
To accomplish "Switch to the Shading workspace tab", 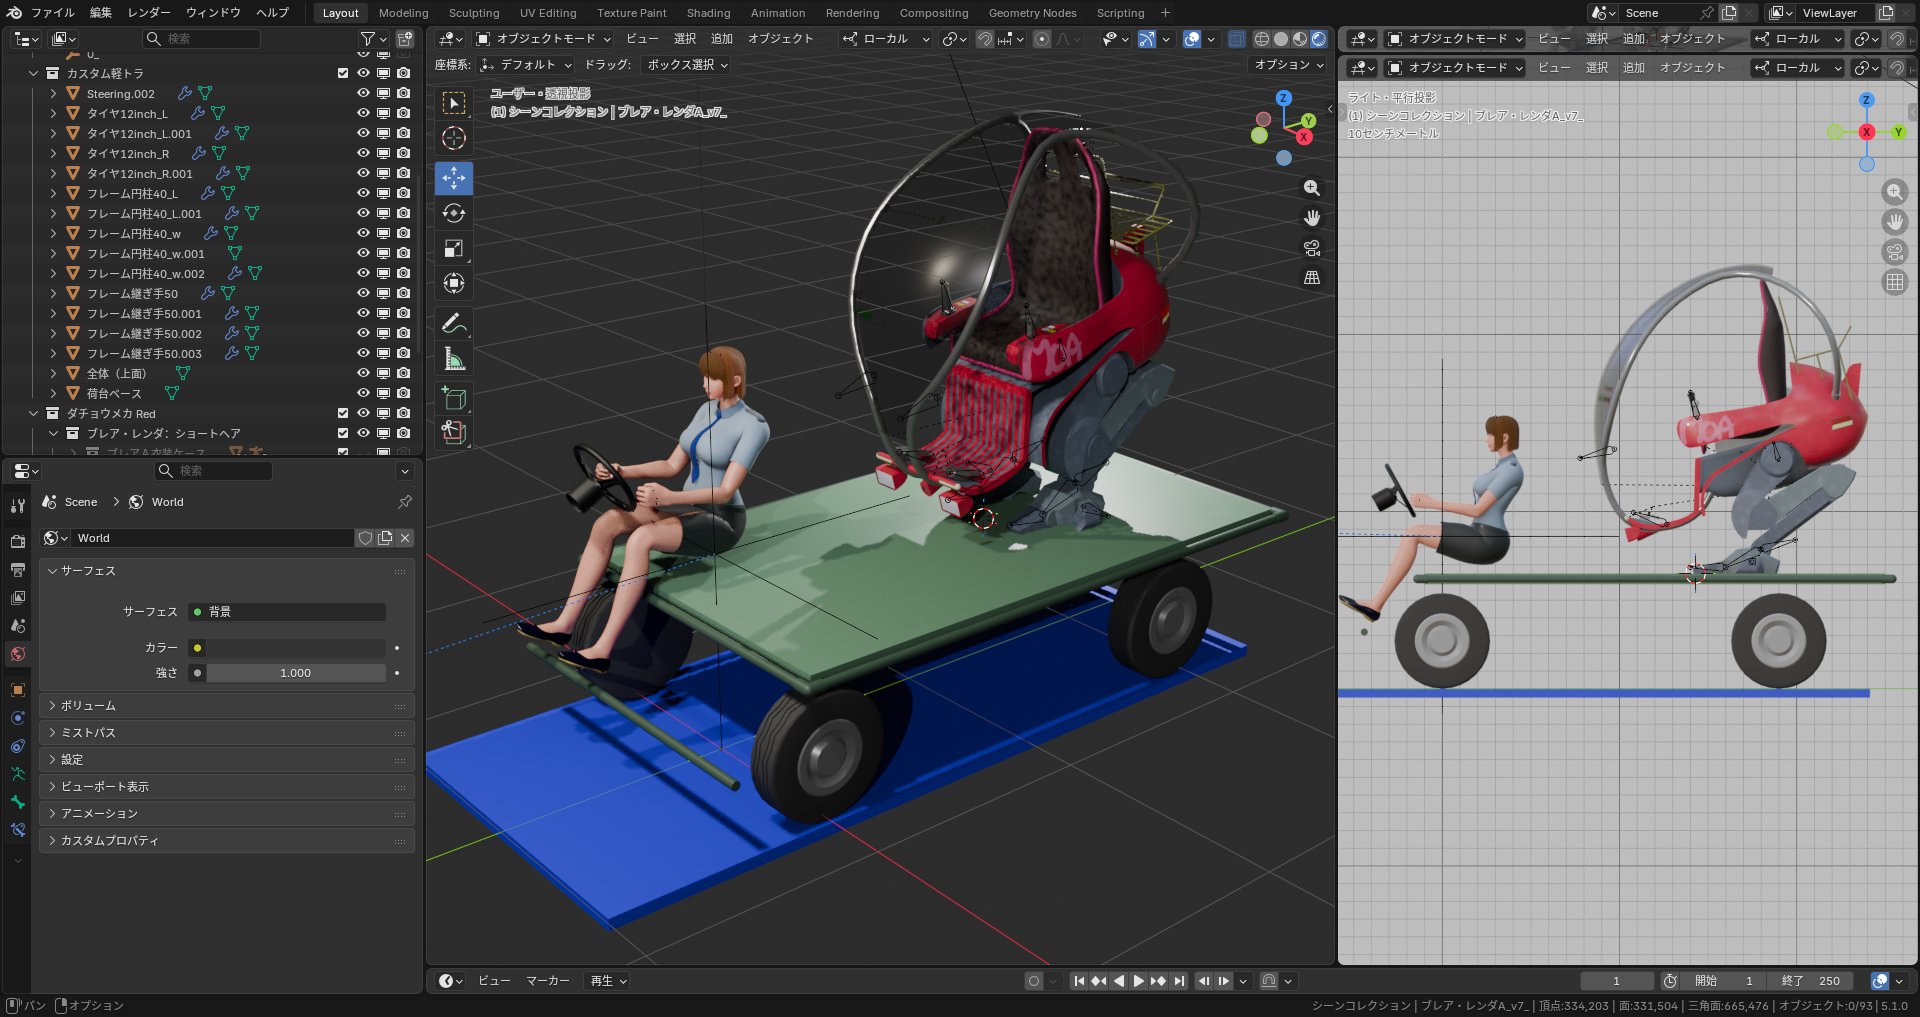I will (708, 13).
